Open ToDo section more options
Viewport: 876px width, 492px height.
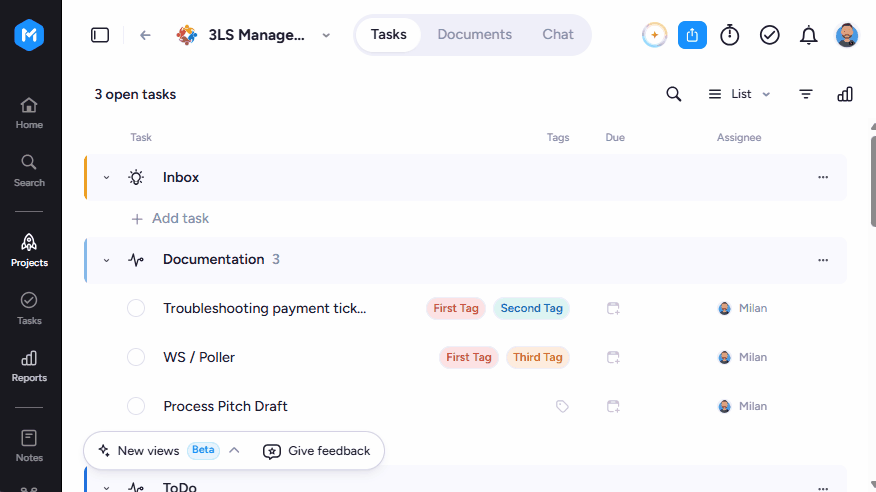point(823,488)
